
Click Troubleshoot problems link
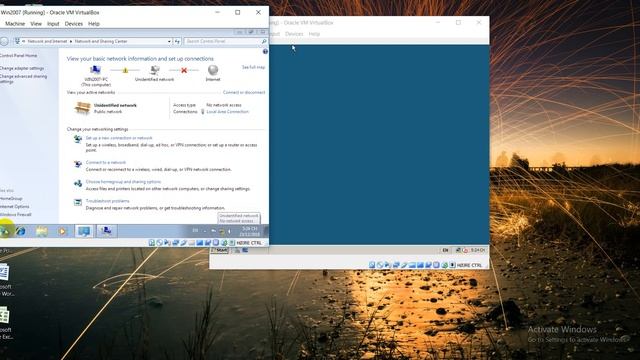coord(107,201)
